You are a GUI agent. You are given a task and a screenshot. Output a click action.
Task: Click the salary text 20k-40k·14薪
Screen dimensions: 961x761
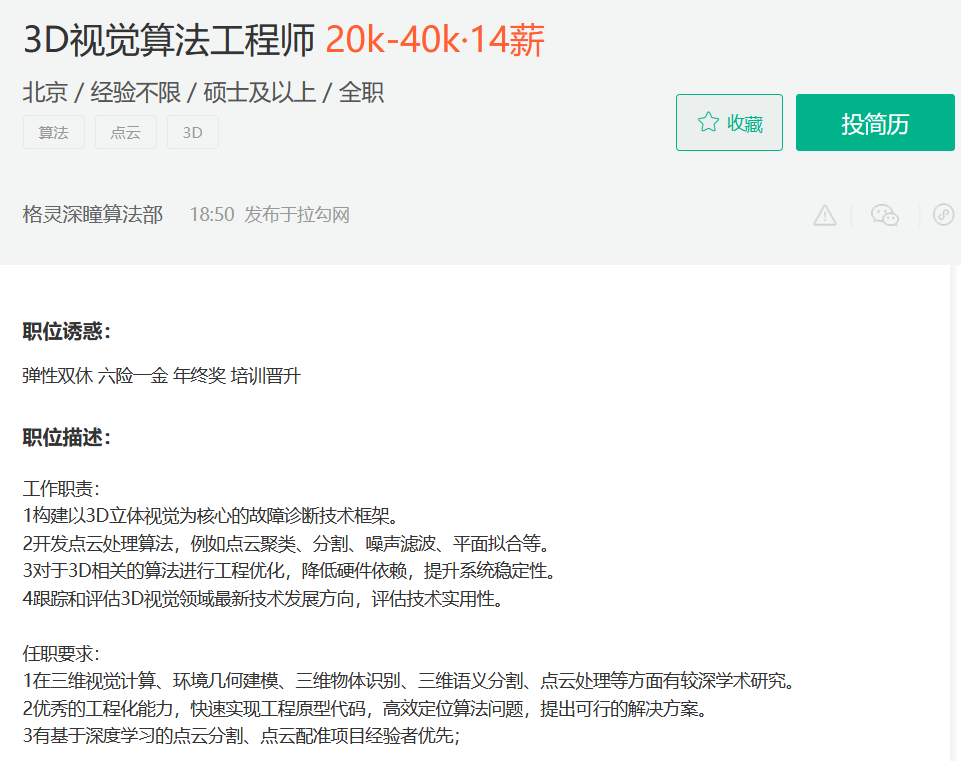(x=435, y=40)
